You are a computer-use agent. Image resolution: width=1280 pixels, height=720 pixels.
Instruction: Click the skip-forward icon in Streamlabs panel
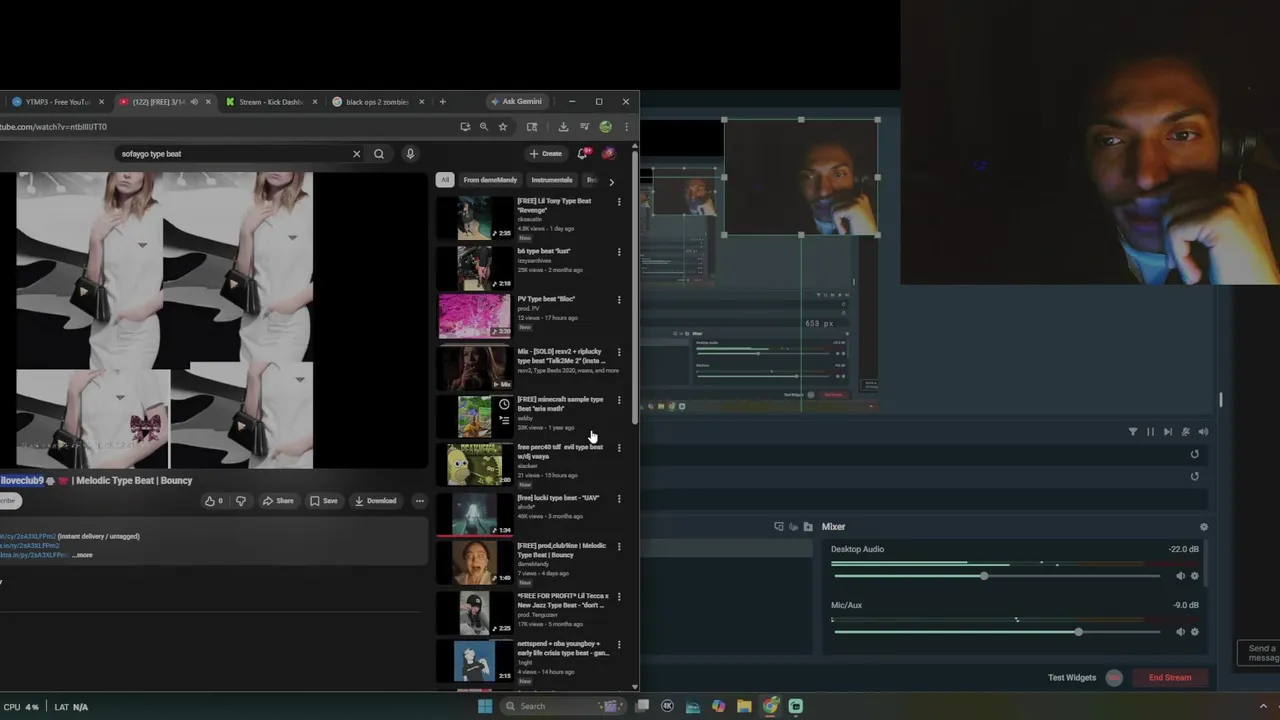[1167, 432]
